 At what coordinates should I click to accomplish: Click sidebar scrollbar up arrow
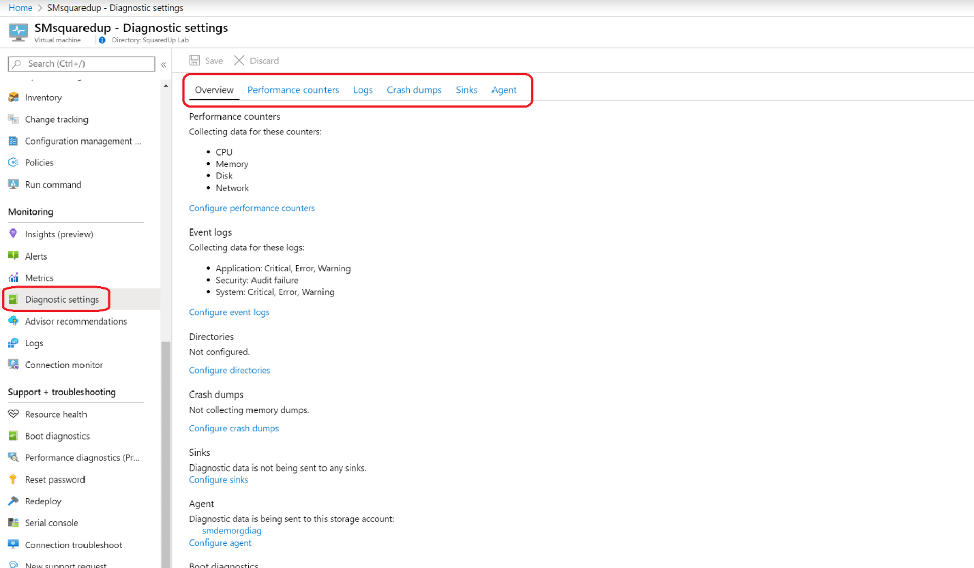pyautogui.click(x=166, y=86)
